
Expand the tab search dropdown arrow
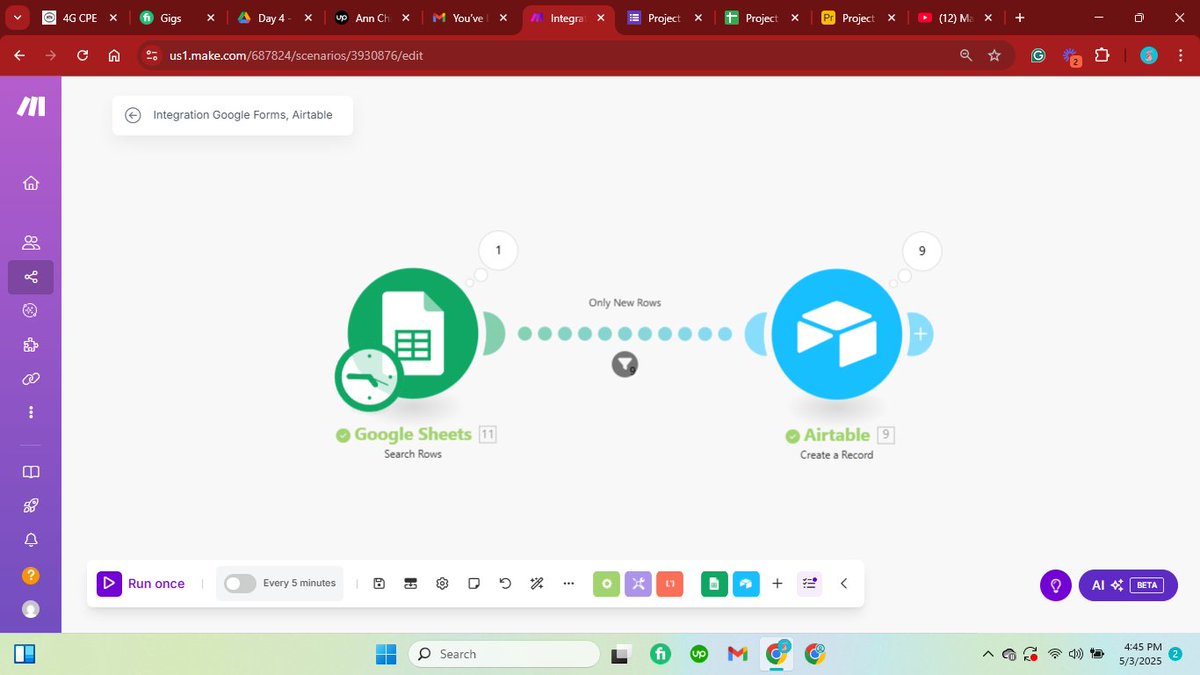point(18,18)
